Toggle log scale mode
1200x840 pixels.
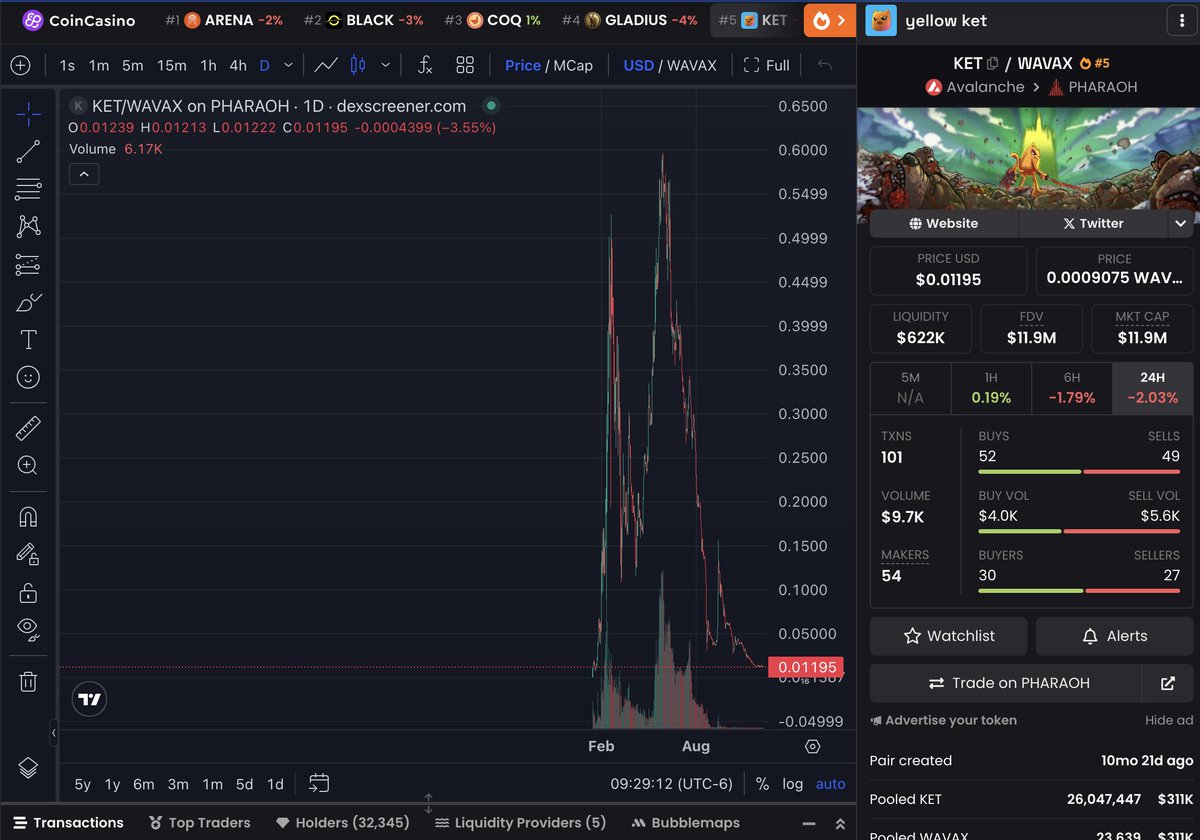coord(793,784)
